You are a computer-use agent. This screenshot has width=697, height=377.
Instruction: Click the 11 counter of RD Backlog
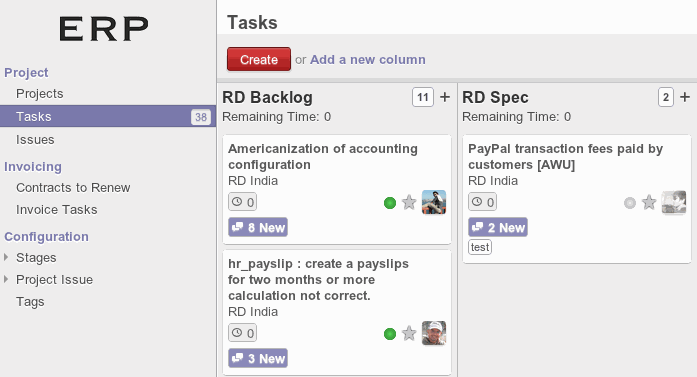423,97
